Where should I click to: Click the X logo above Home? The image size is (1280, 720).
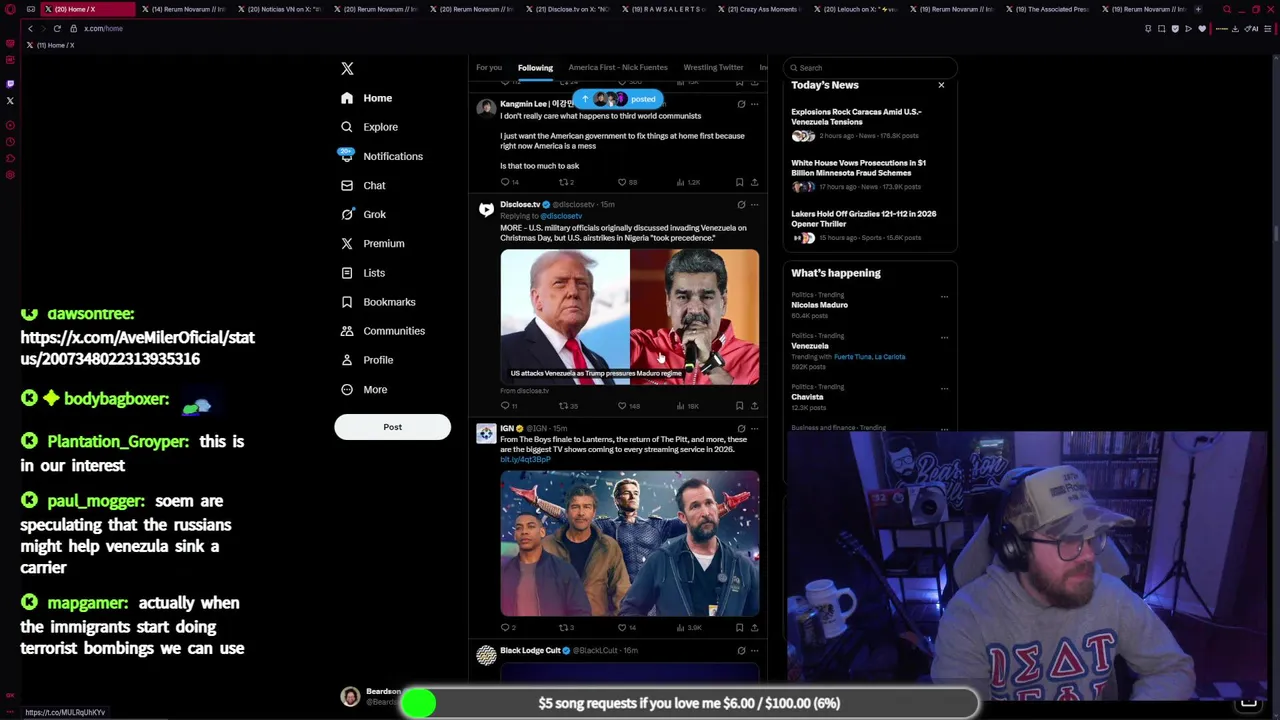(347, 69)
